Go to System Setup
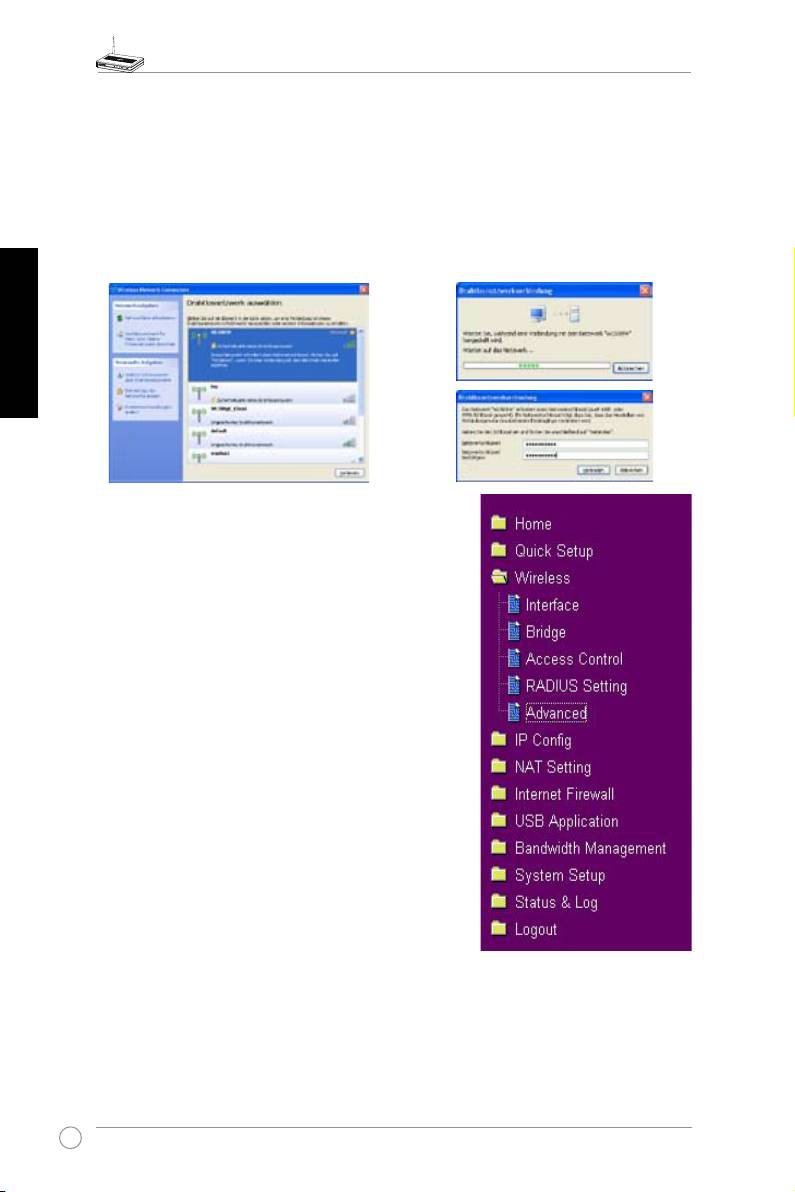 [559, 875]
